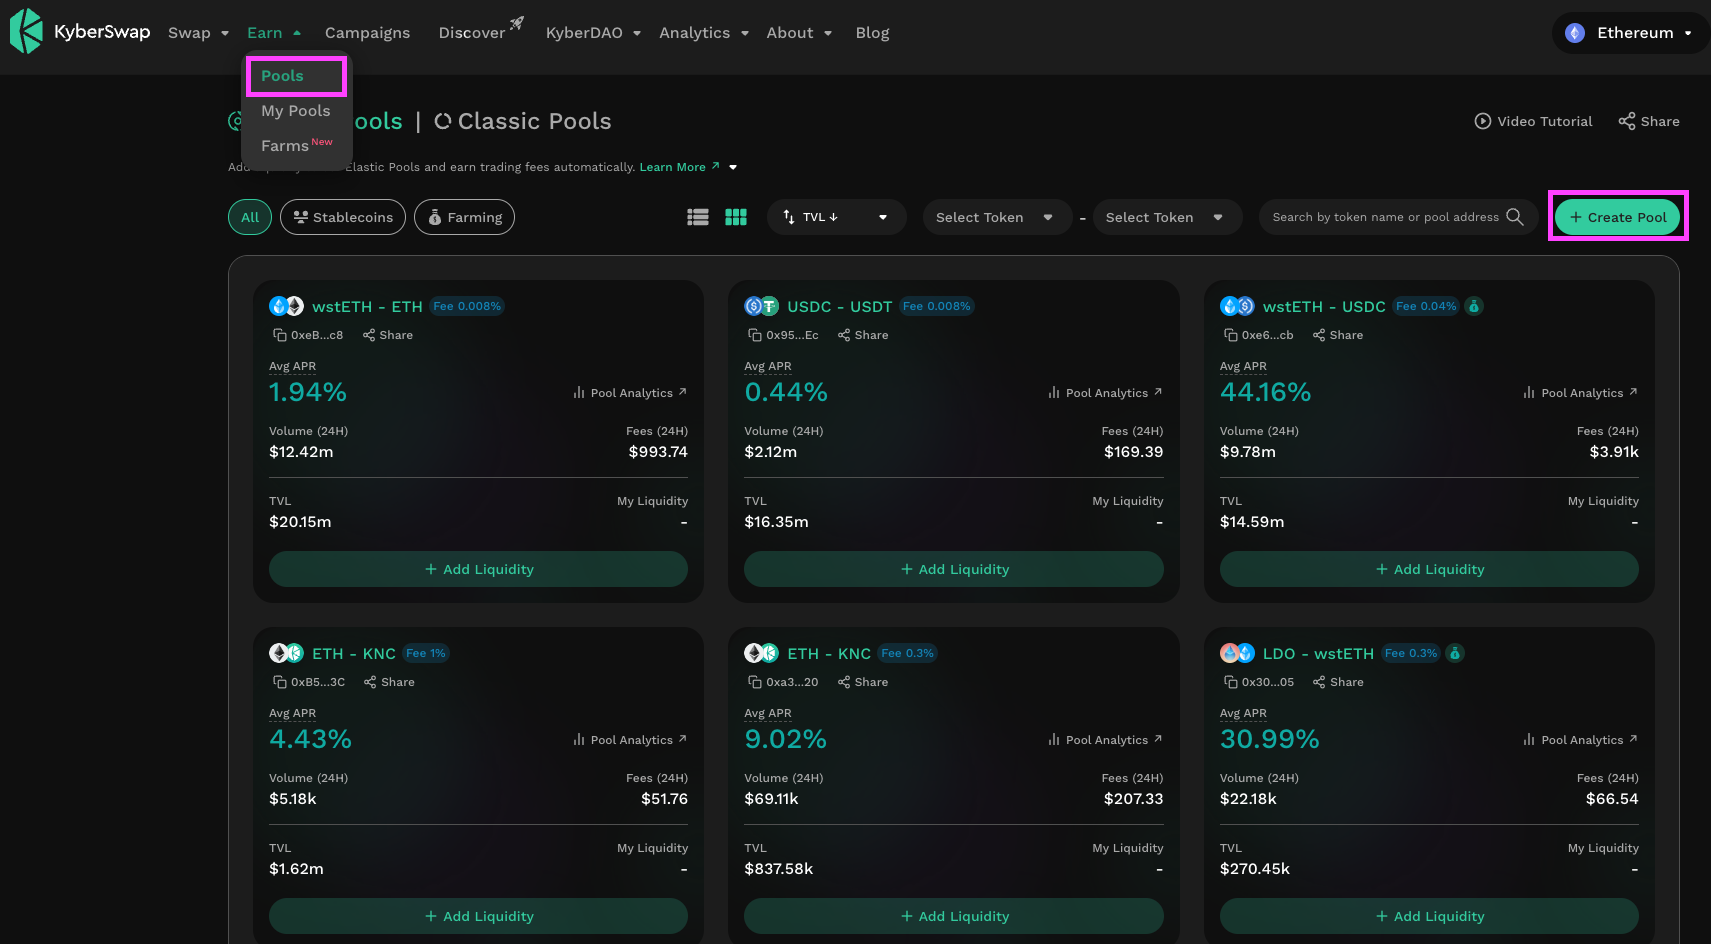Copy wstETH - ETH pool address 0xeB...c8

280,335
